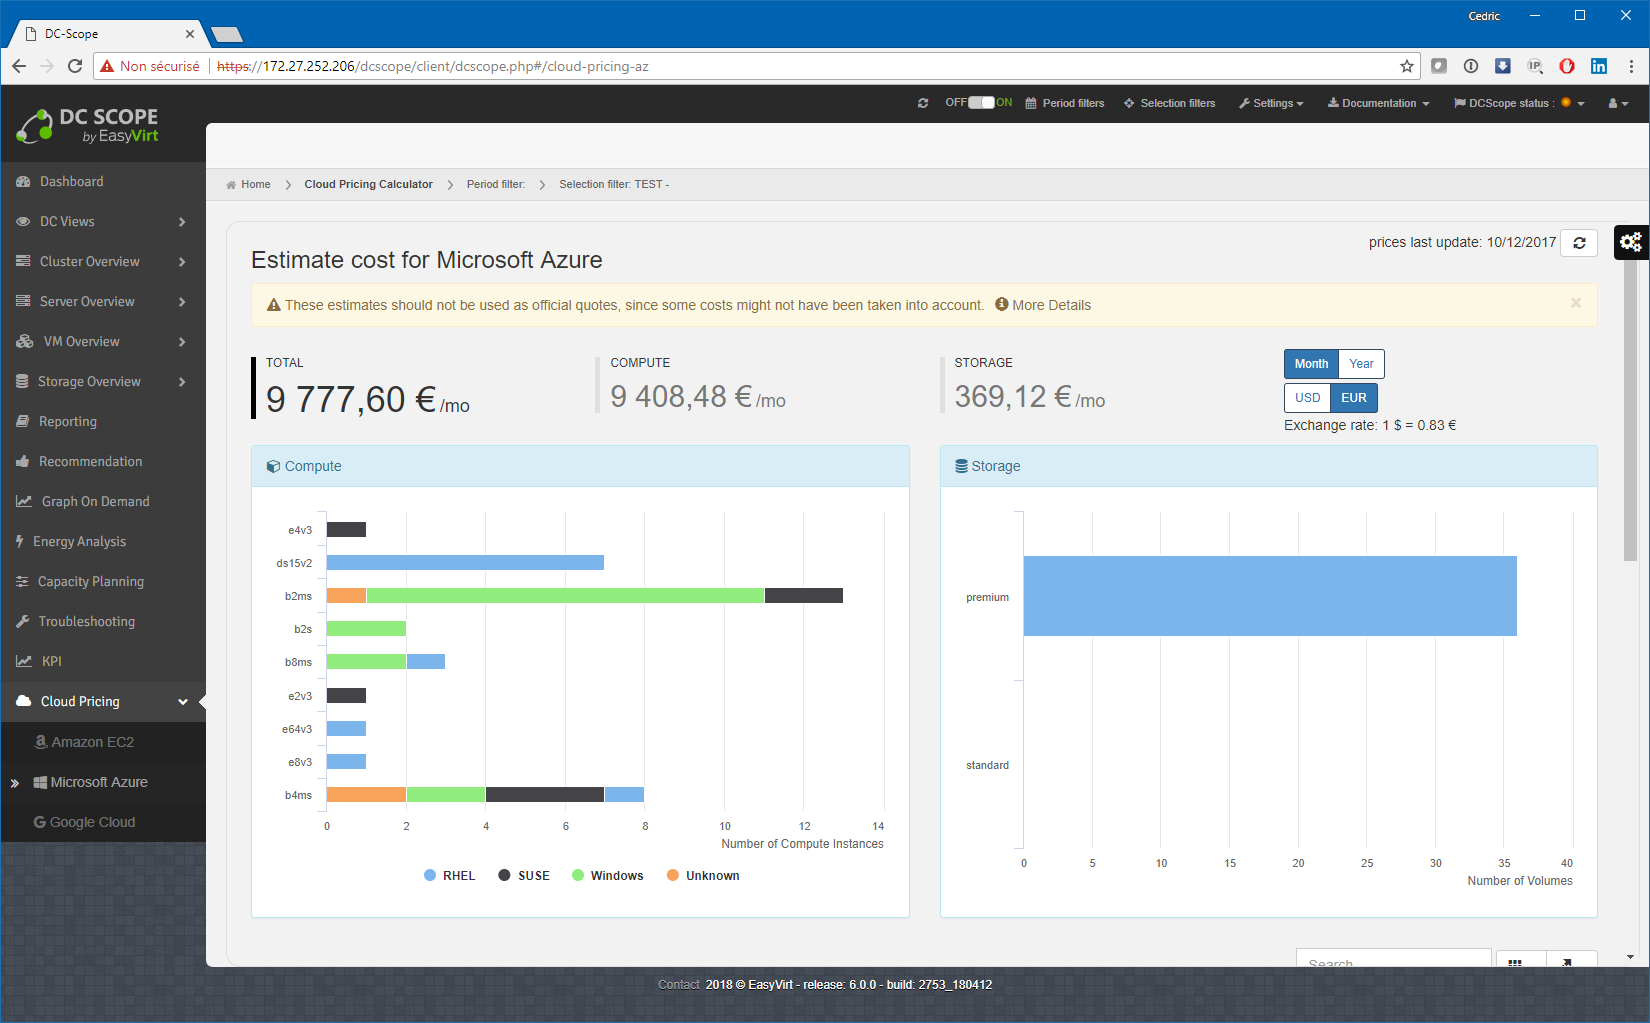Dismiss the estimates warning banner
Viewport: 1650px width, 1023px height.
1575,303
